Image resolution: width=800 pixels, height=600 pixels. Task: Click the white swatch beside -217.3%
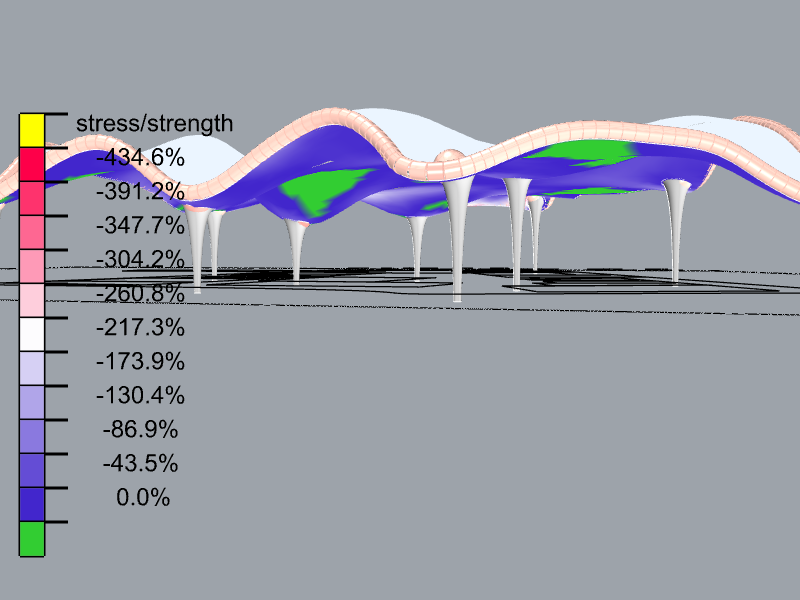[32, 335]
